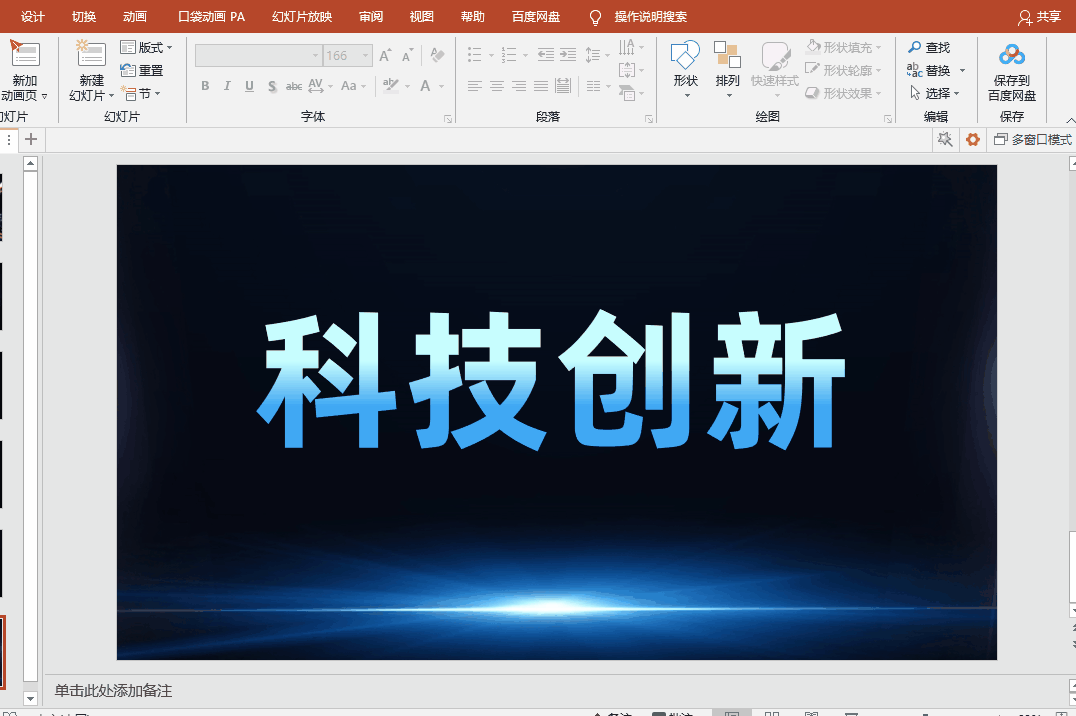Decrease the list indent level
This screenshot has height=716, width=1076.
(546, 55)
